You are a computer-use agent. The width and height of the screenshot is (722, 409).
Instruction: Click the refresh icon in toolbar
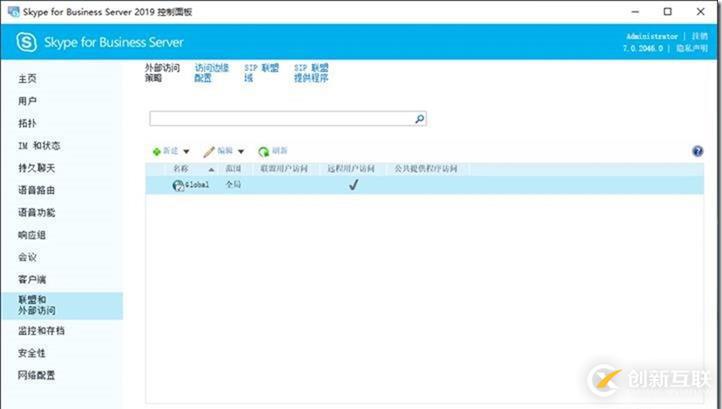point(263,152)
